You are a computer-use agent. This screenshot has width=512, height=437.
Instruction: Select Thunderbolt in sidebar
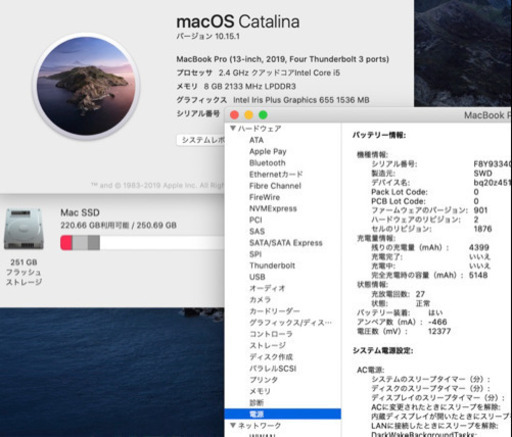pos(272,266)
